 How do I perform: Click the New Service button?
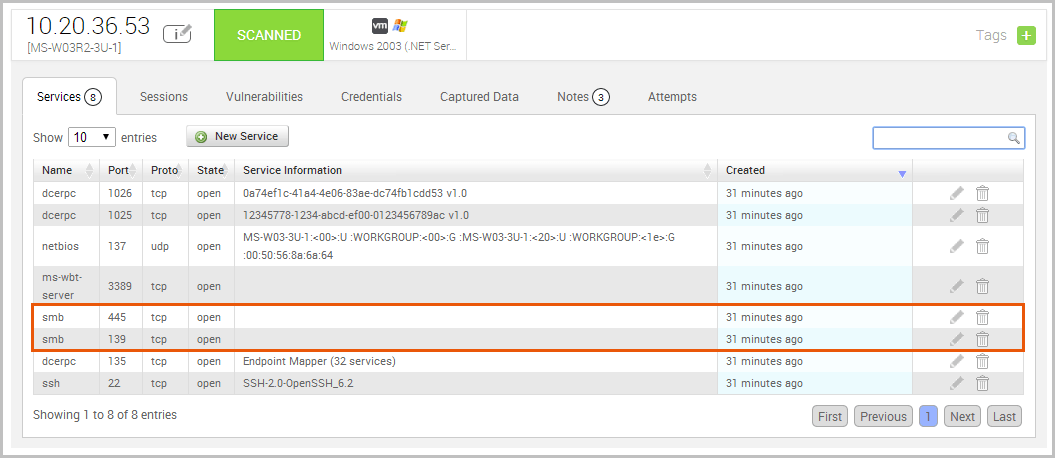pos(238,136)
